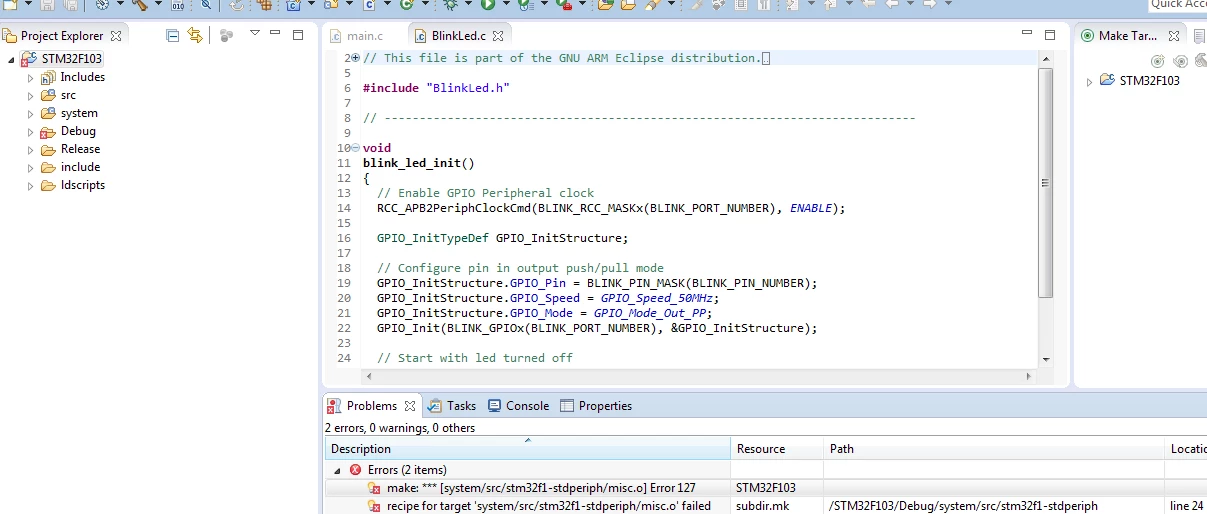This screenshot has width=1207, height=514.
Task: Select the Problems tab
Action: click(x=372, y=406)
